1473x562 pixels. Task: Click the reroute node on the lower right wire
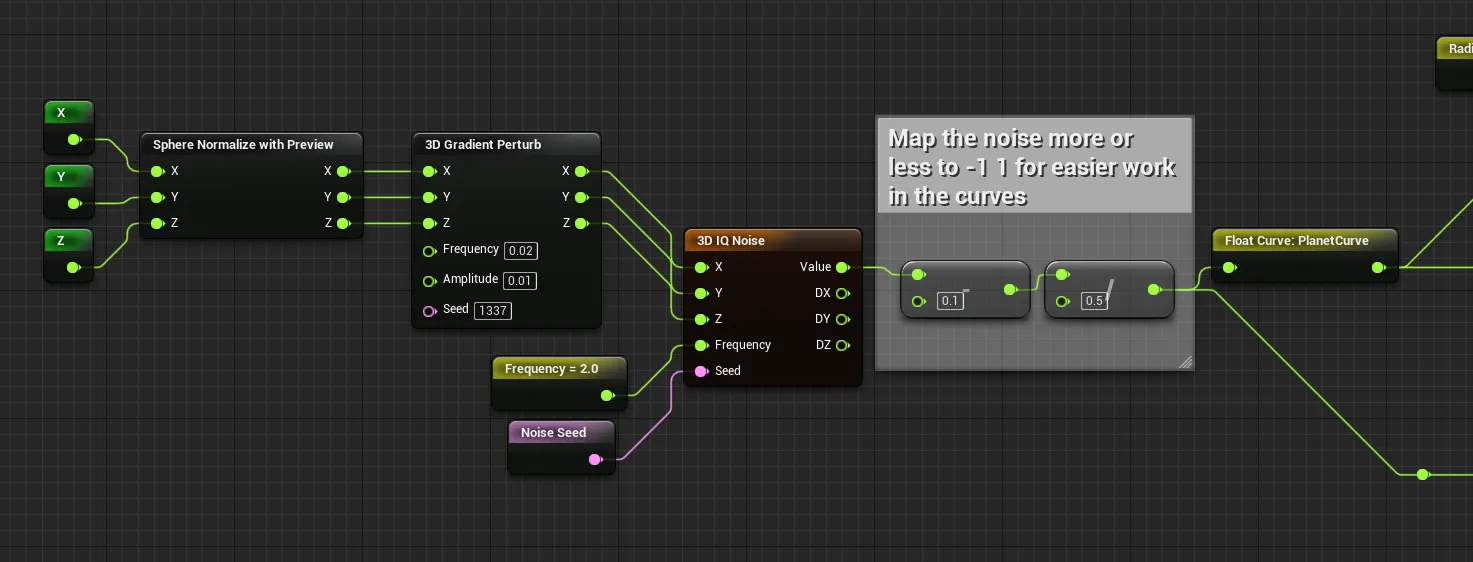coord(1422,474)
